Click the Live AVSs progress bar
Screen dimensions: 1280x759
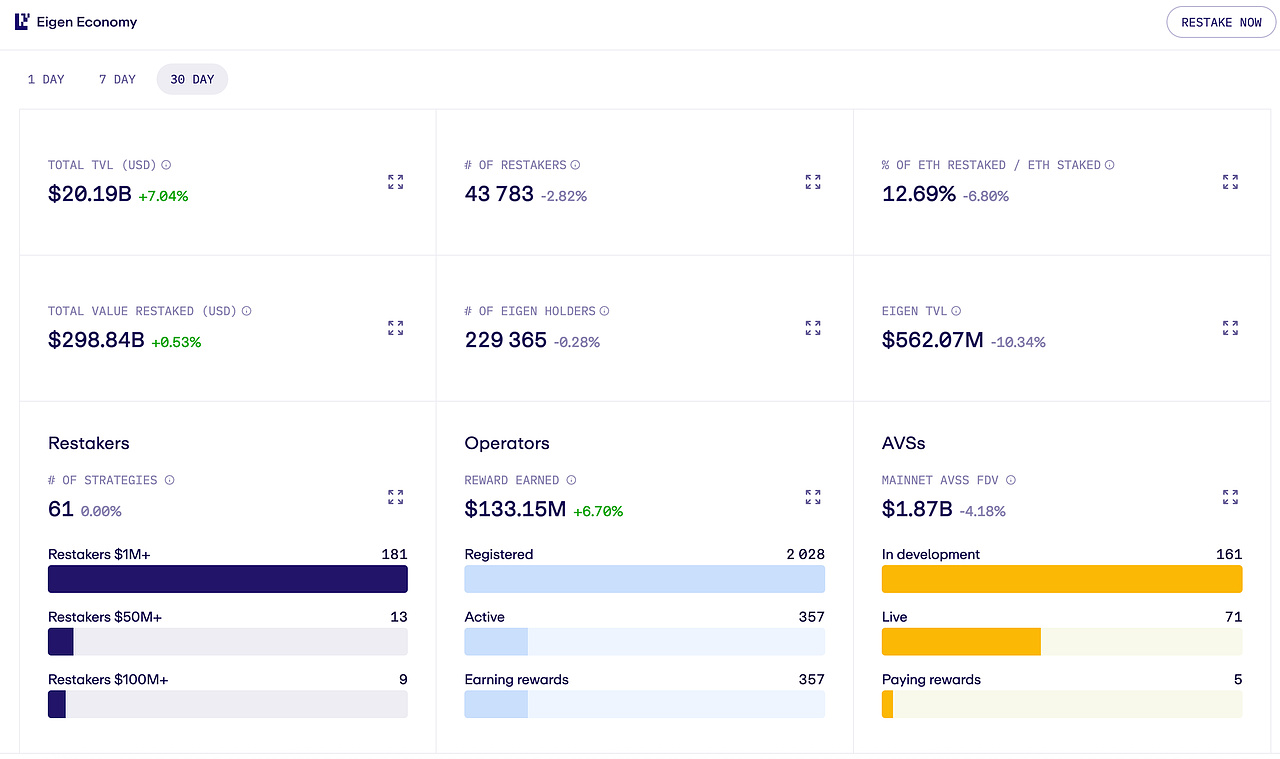pyautogui.click(x=1062, y=642)
